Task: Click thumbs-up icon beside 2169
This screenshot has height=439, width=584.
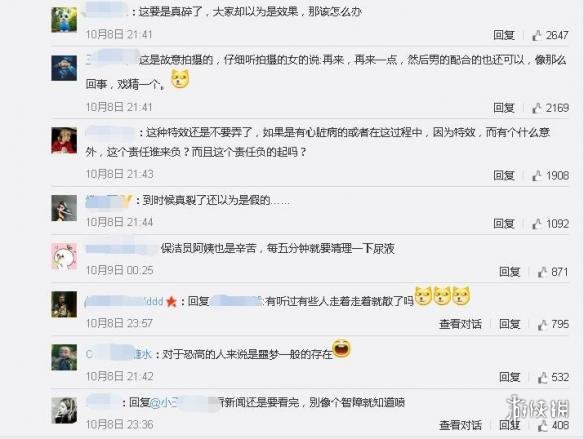Action: point(537,108)
